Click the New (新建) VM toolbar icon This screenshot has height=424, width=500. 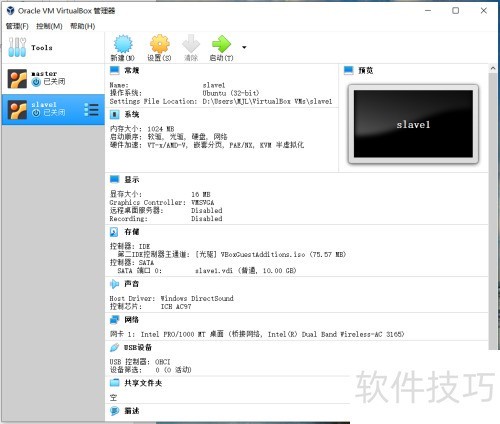pyautogui.click(x=123, y=44)
